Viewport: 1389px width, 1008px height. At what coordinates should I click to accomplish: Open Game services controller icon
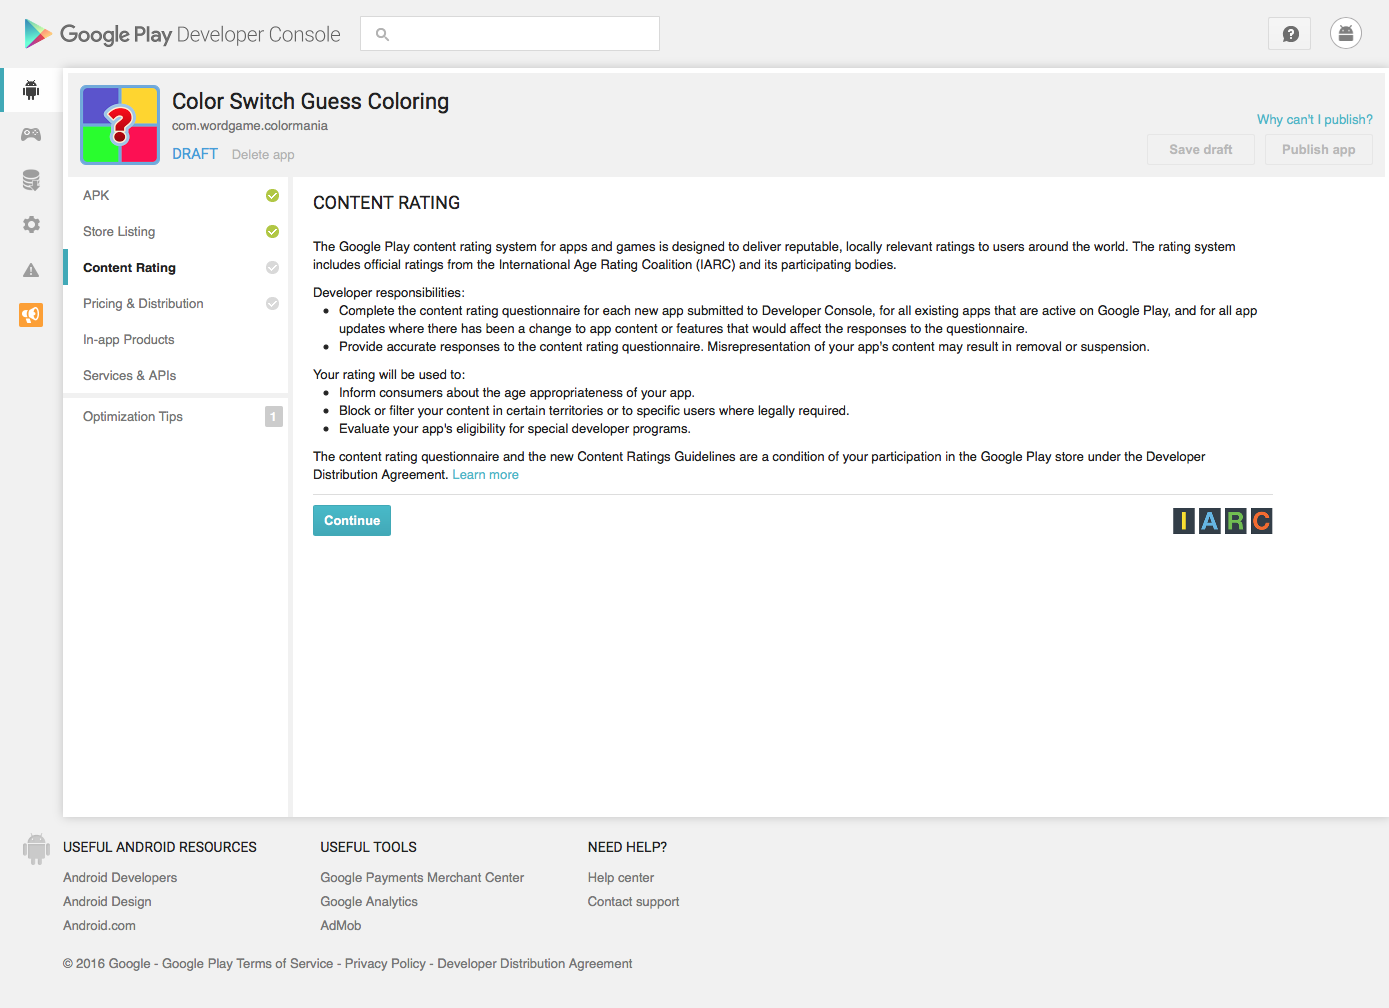31,134
